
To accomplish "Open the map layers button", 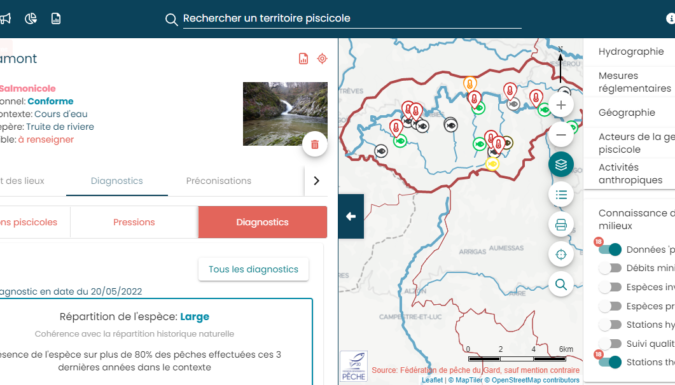I will (x=561, y=165).
